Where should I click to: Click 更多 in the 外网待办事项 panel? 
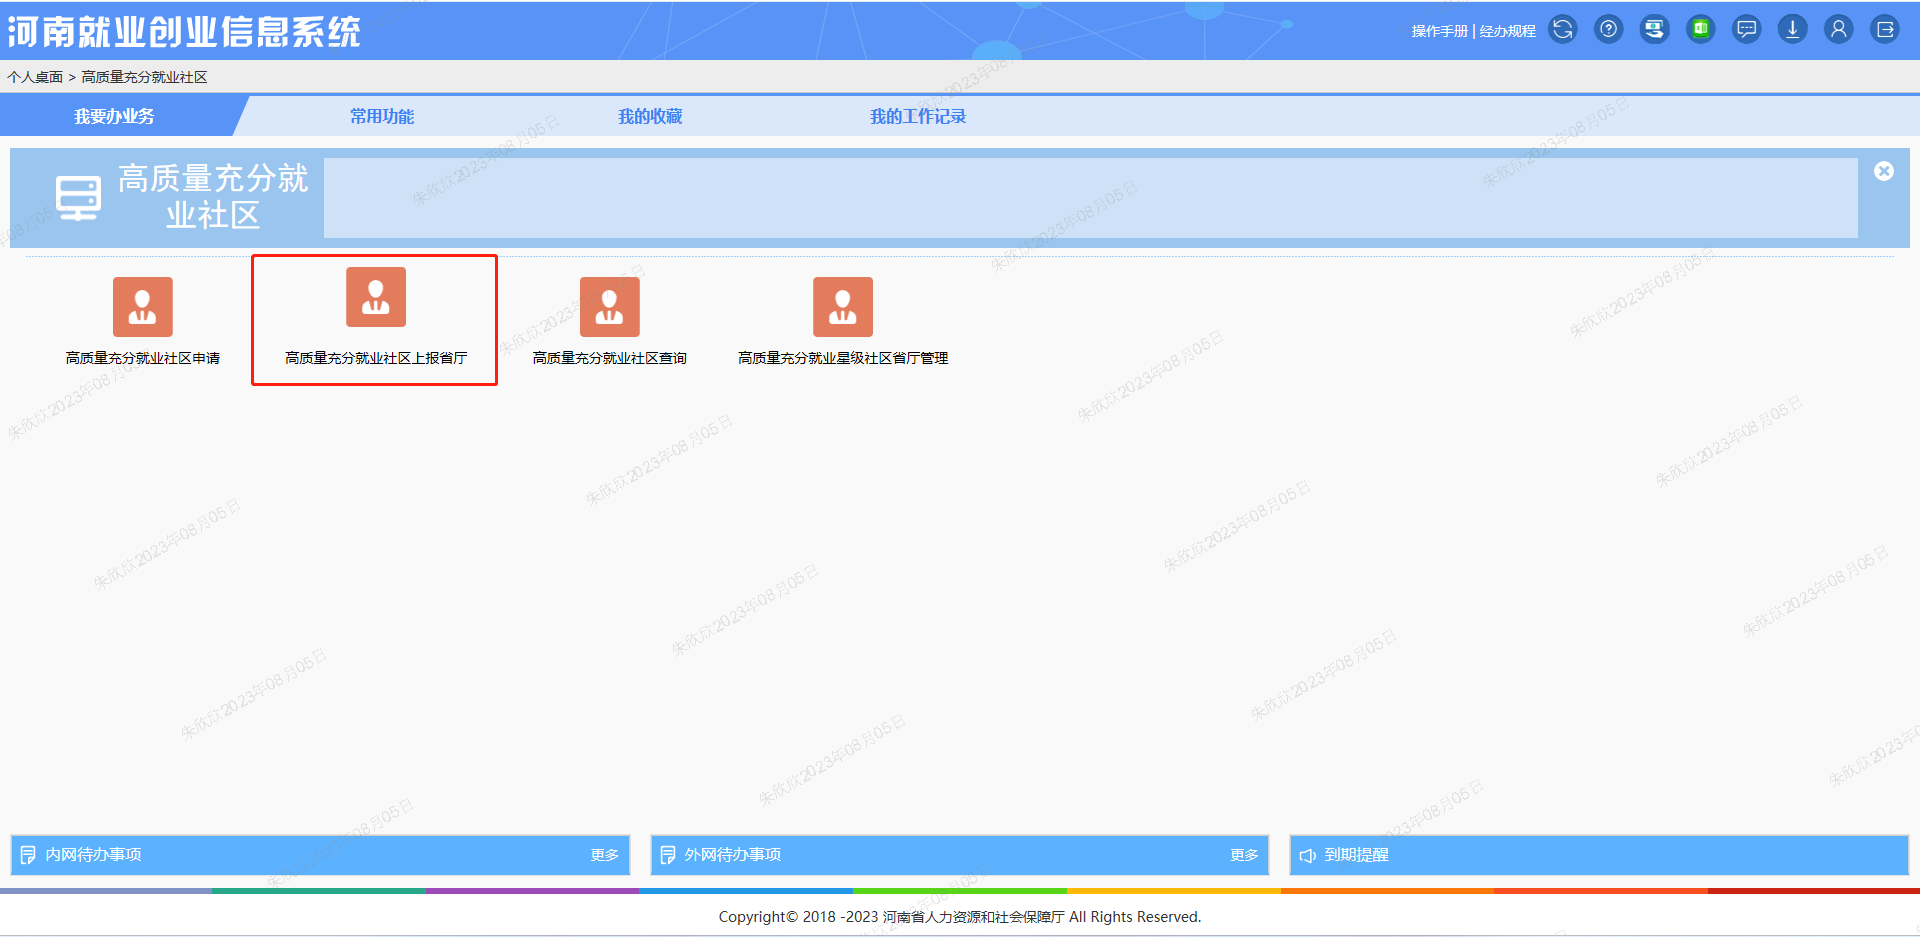point(1244,855)
